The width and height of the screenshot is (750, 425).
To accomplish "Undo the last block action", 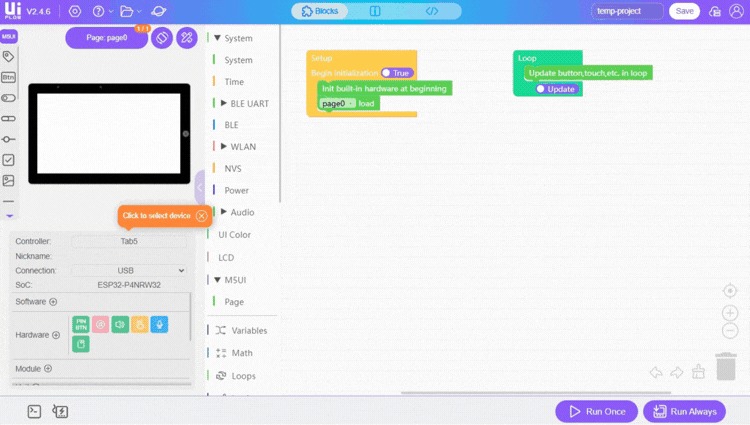I will coord(656,372).
